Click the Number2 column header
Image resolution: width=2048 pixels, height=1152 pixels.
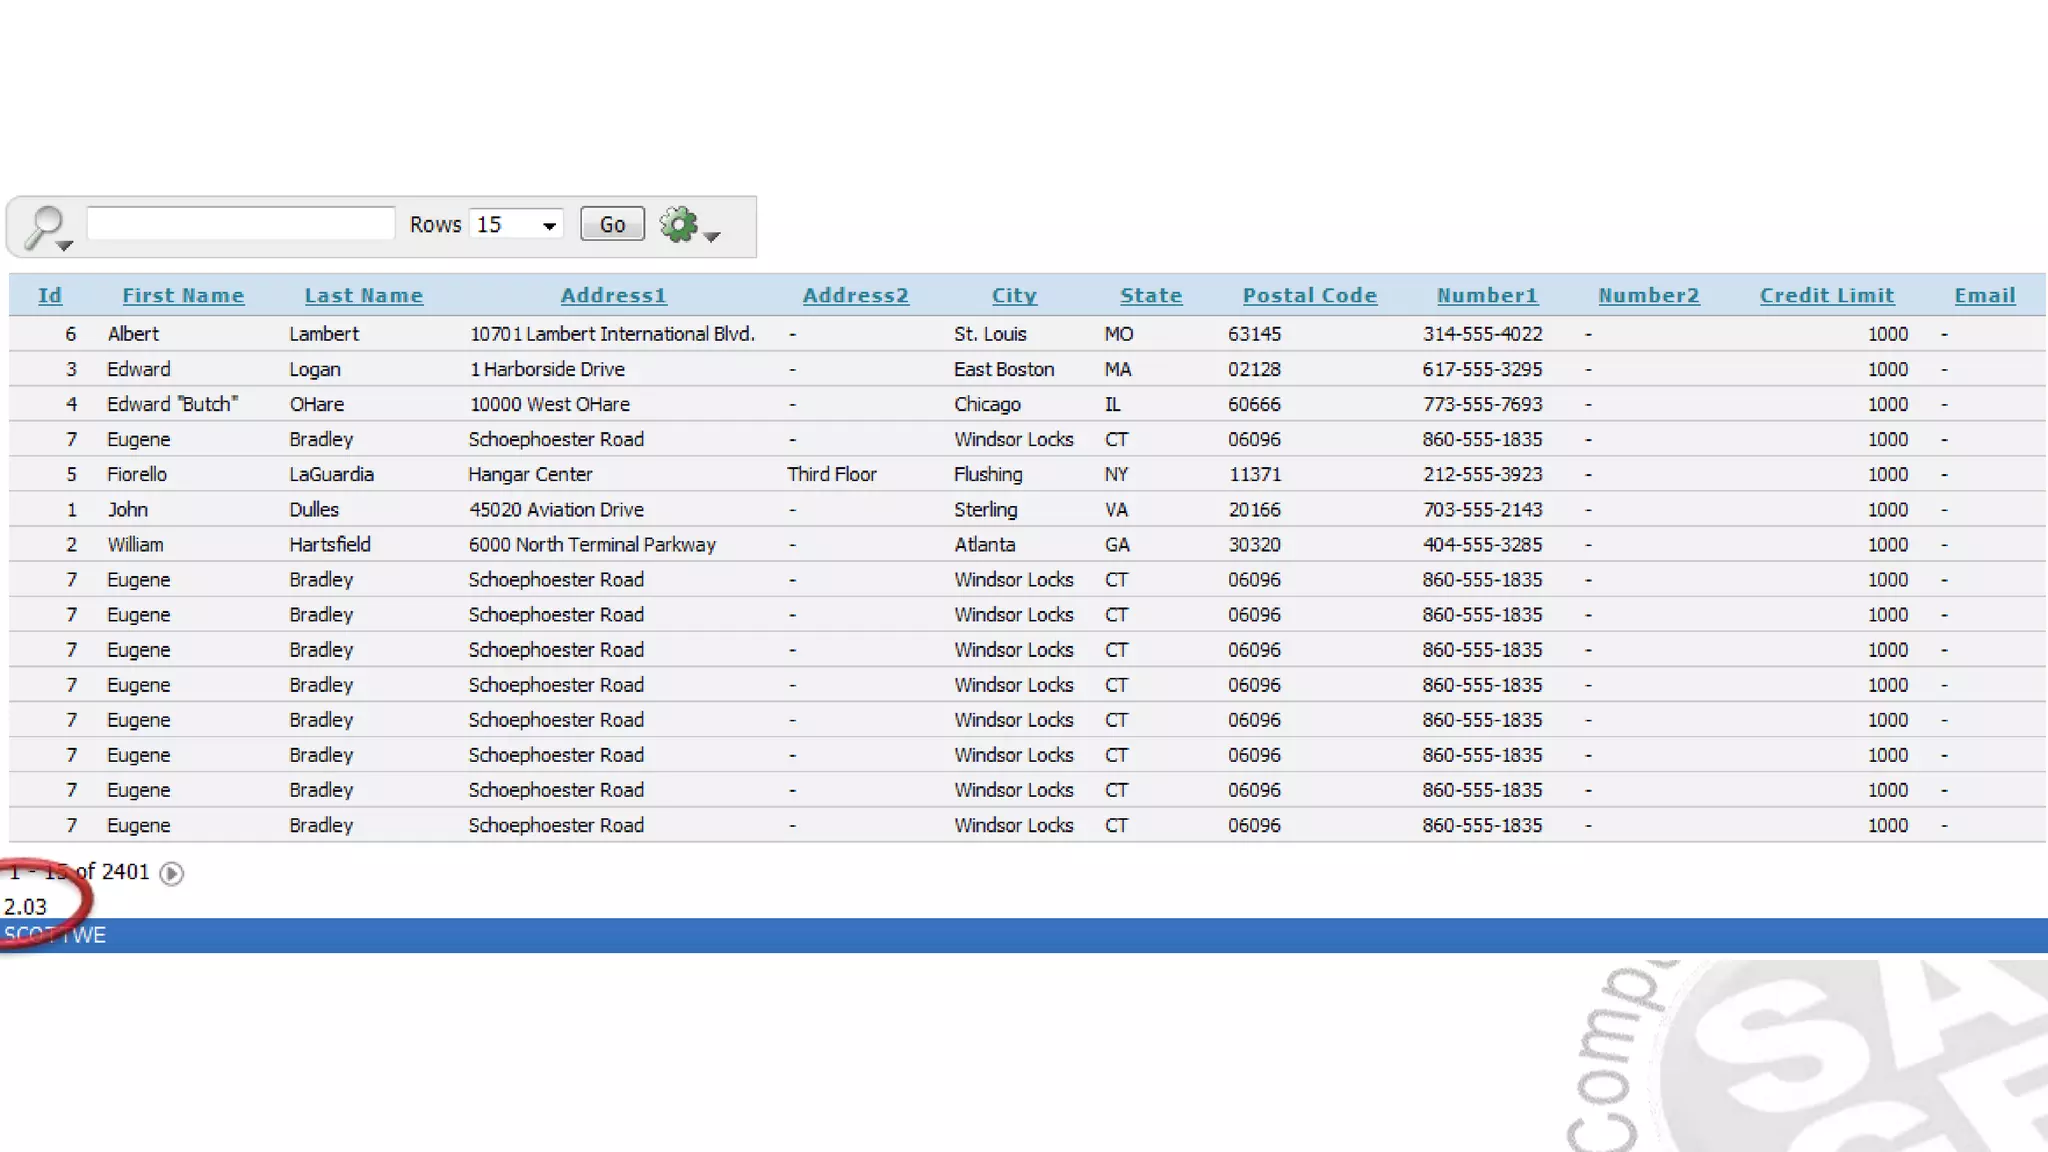1649,295
